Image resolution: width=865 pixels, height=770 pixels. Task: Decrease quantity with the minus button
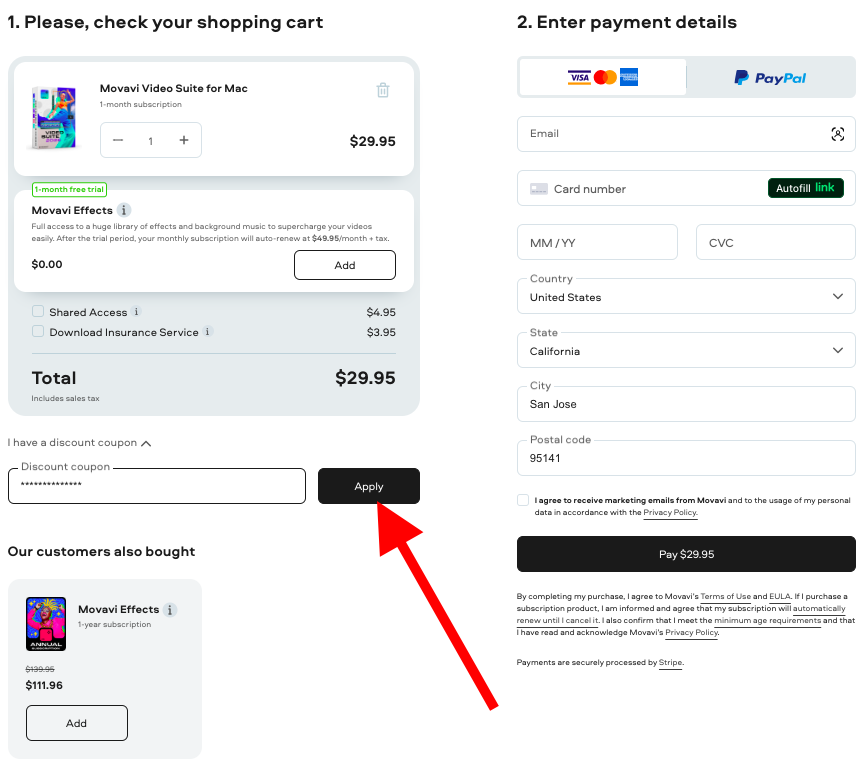tap(118, 141)
